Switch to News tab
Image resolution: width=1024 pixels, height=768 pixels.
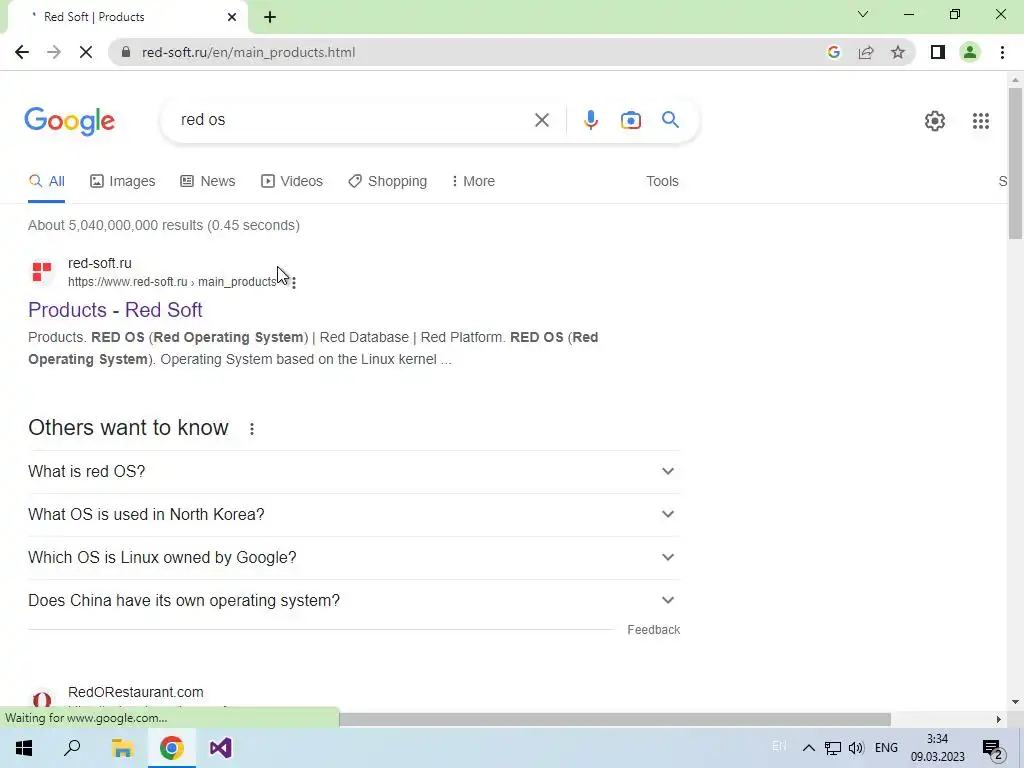coord(208,182)
